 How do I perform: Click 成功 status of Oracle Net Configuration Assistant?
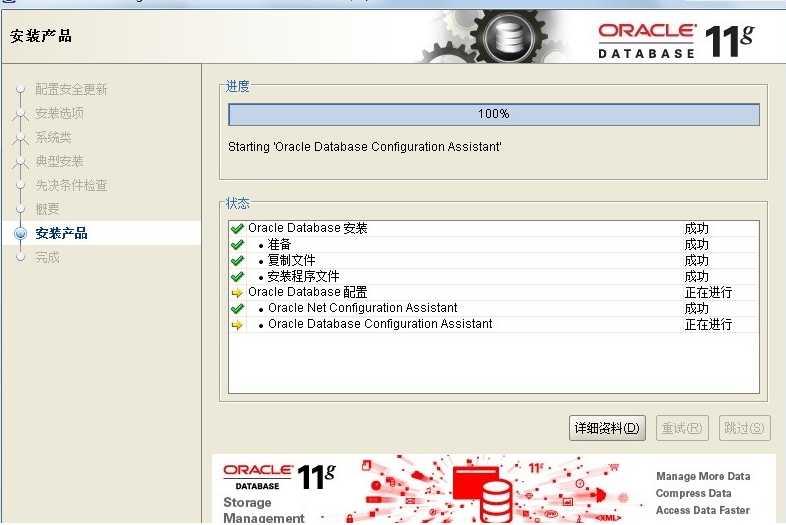click(697, 308)
